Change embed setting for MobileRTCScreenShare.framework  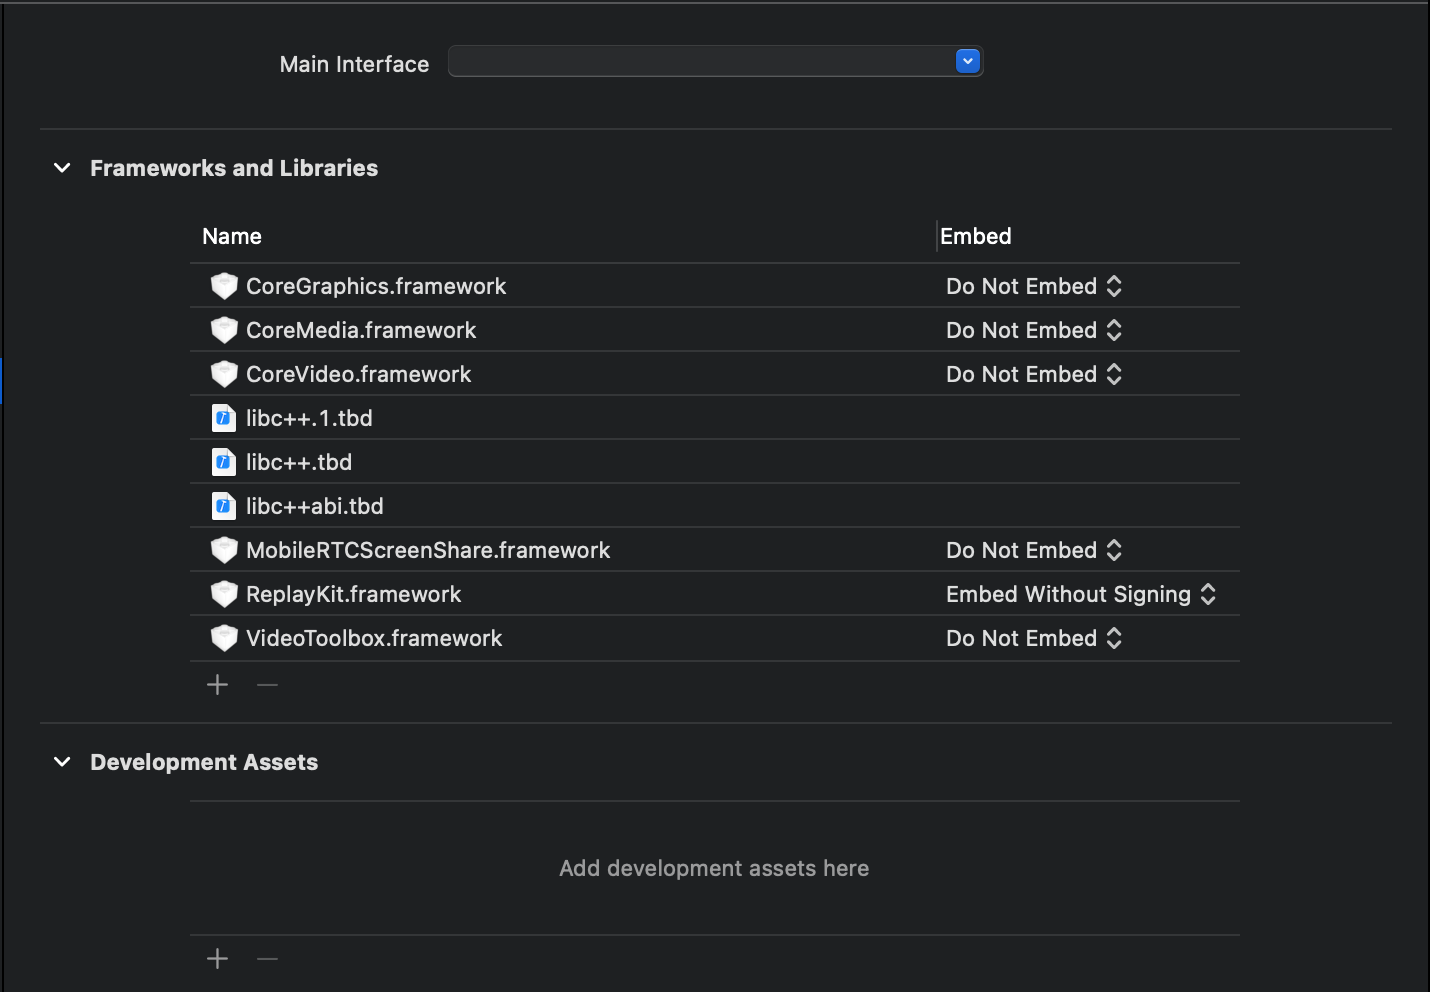click(x=1034, y=550)
